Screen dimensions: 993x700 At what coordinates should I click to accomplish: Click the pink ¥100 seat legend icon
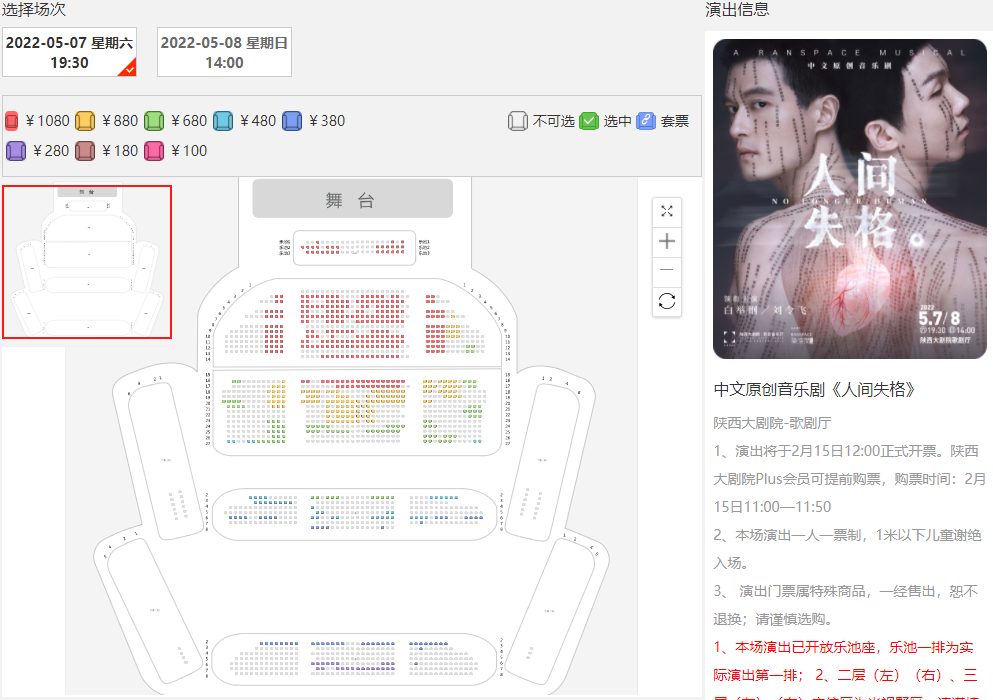pyautogui.click(x=154, y=151)
